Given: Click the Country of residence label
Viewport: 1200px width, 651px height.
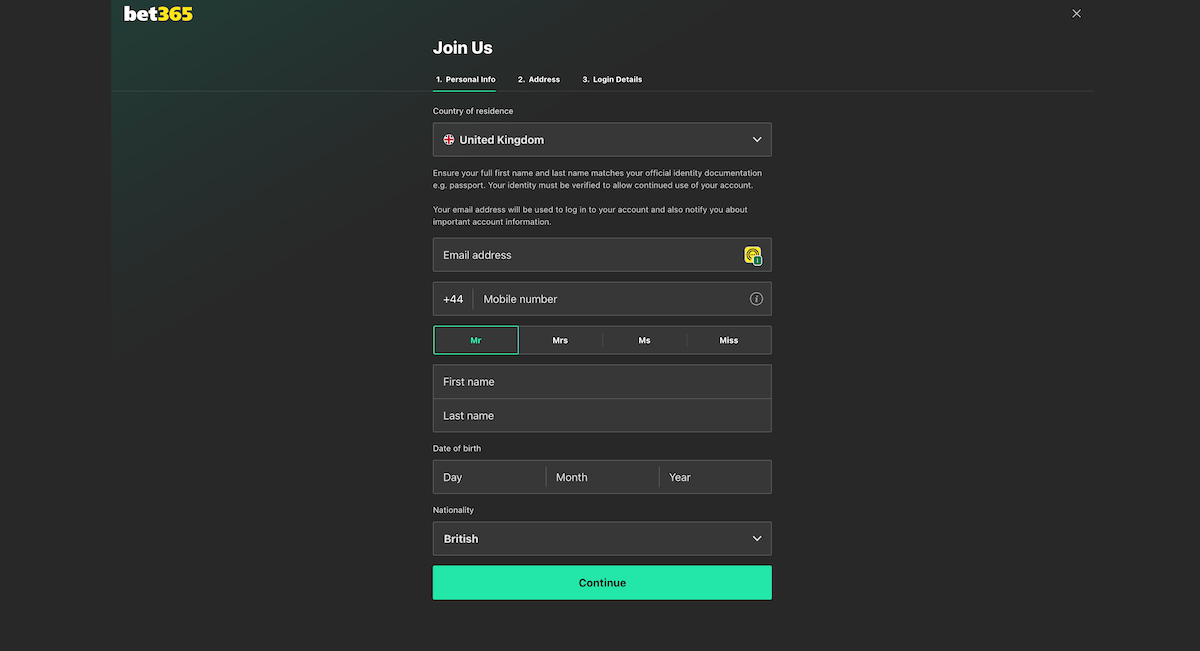Looking at the screenshot, I should coord(473,111).
